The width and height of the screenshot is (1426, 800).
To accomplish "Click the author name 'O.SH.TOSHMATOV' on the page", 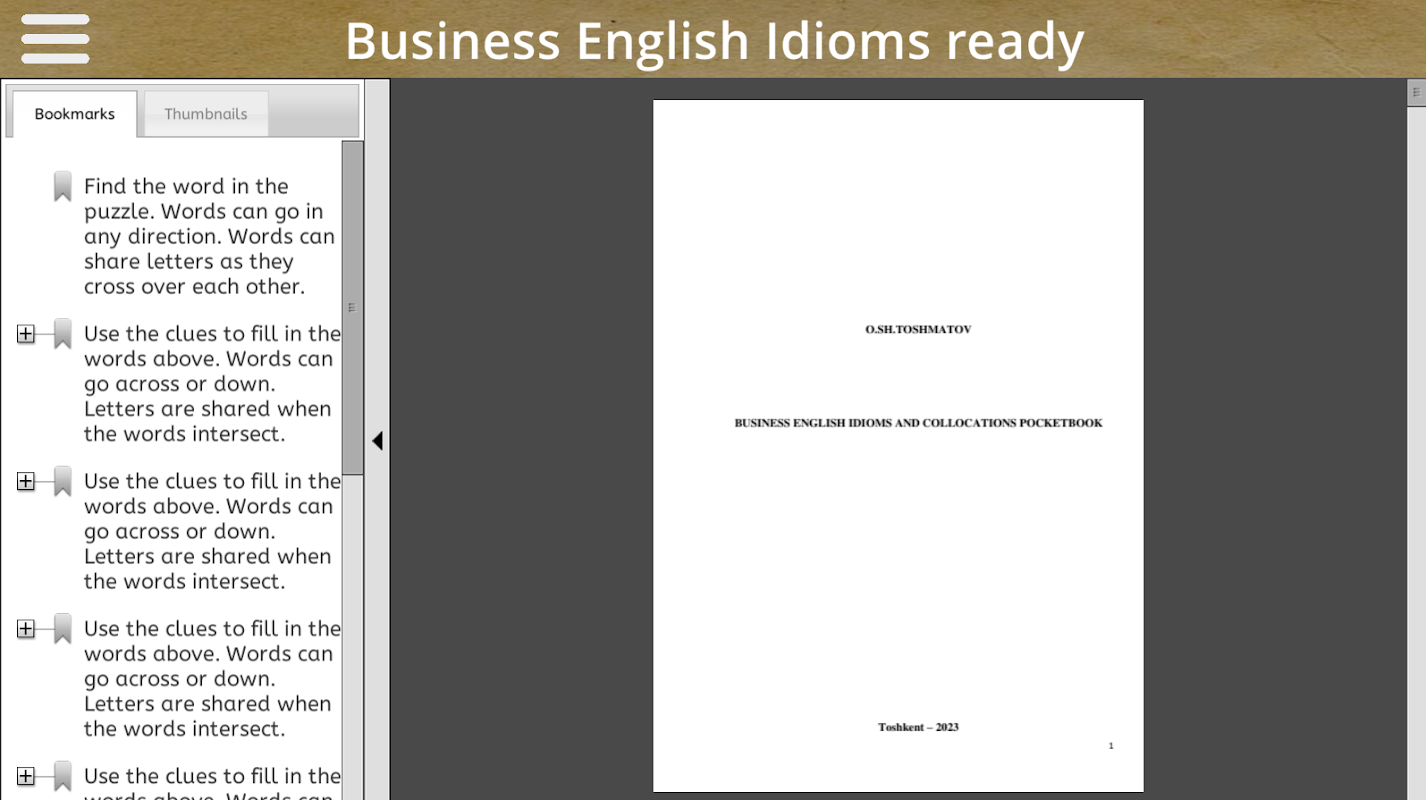I will pos(918,329).
